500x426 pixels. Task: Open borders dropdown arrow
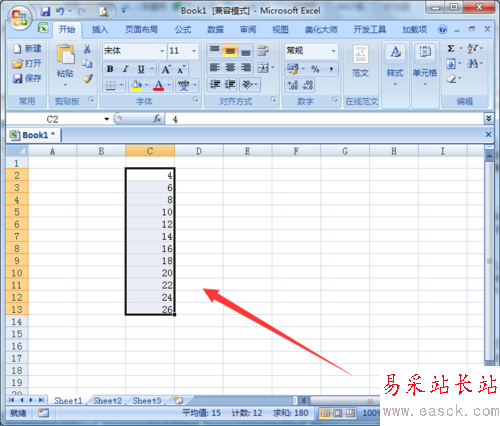(x=121, y=85)
